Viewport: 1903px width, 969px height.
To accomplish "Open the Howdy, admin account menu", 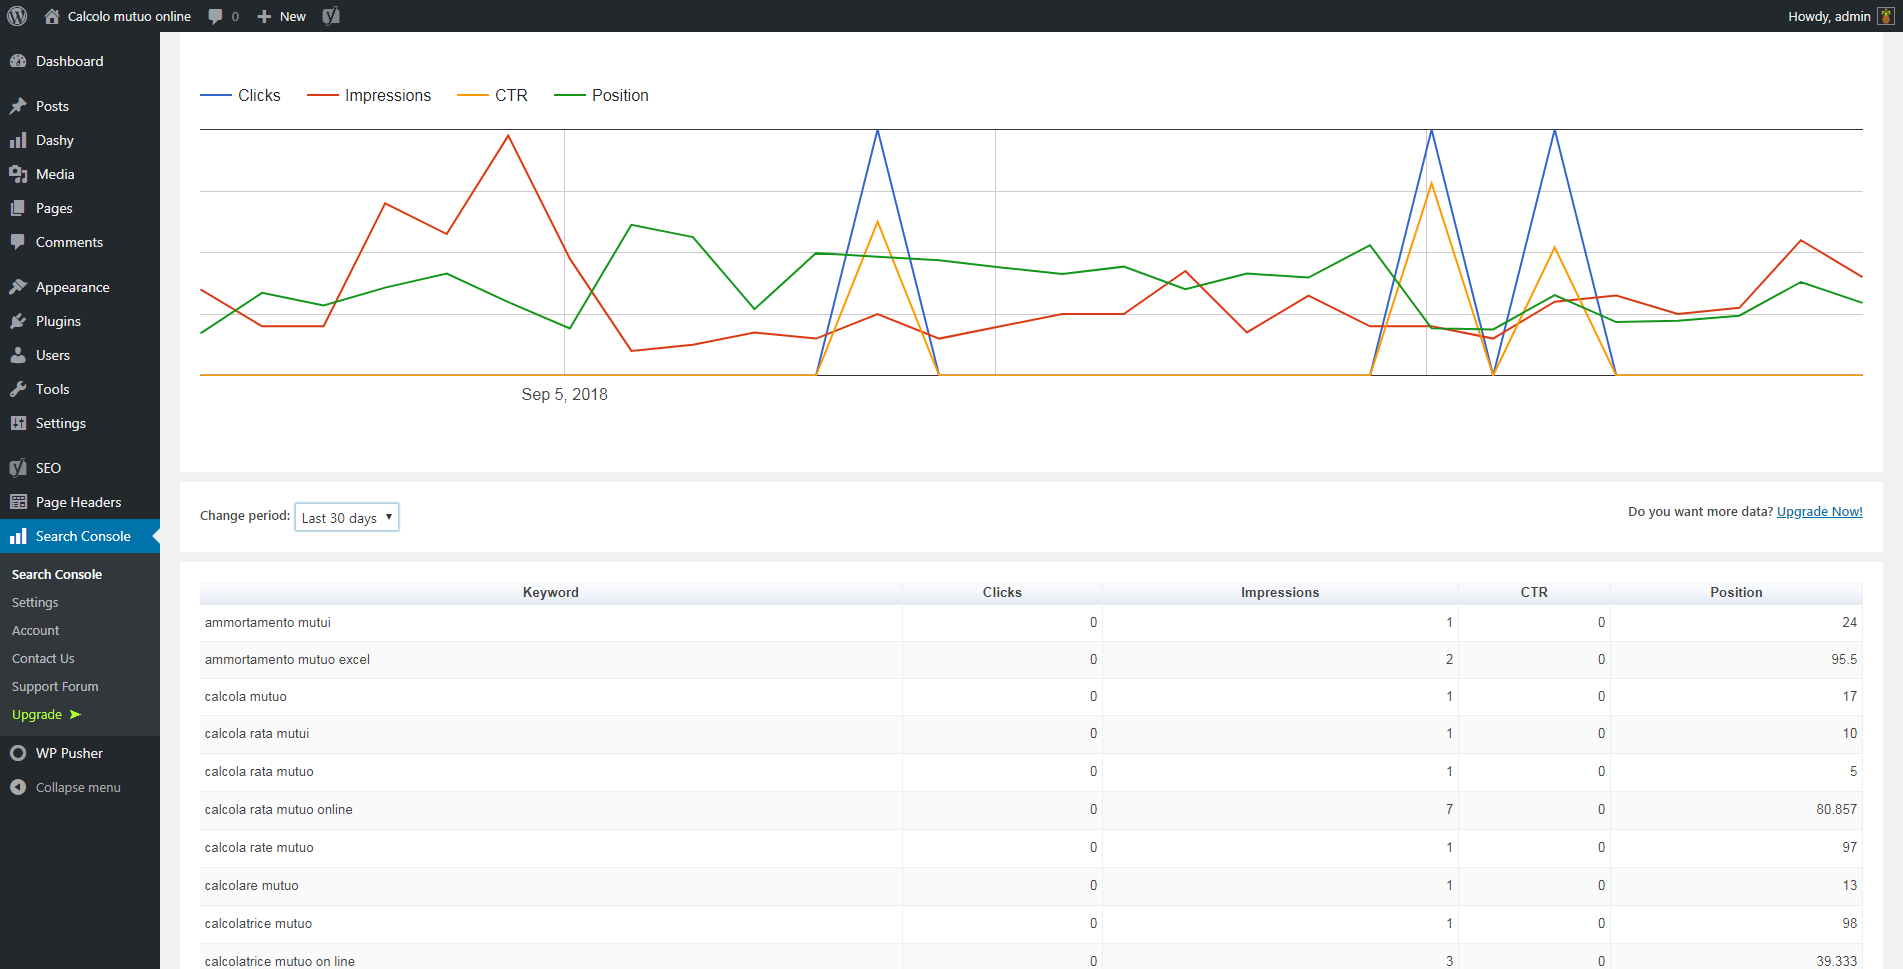I will point(1840,16).
